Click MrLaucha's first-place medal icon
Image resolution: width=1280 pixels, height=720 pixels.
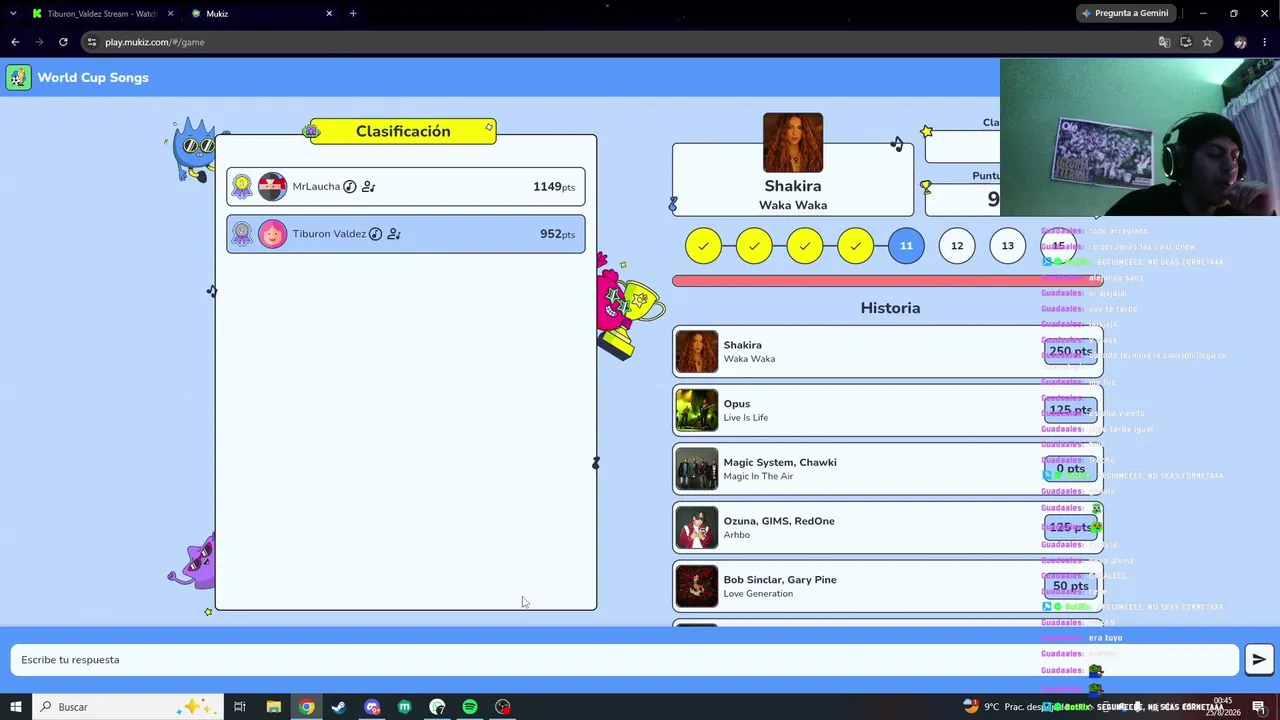242,187
